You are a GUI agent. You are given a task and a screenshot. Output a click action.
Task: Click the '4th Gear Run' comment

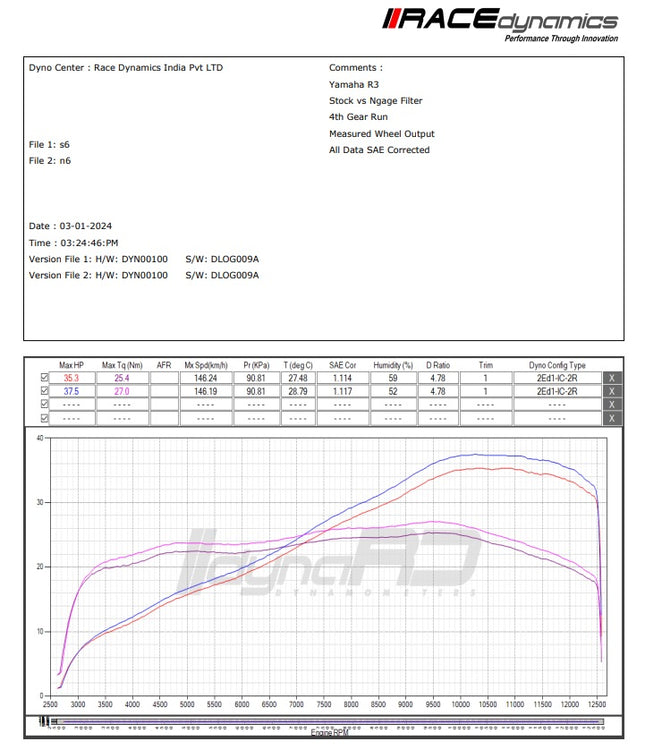coord(358,117)
